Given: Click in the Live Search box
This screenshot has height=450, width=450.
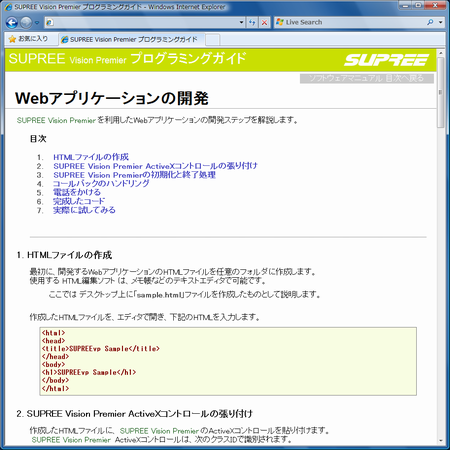Looking at the screenshot, I should click(x=350, y=22).
